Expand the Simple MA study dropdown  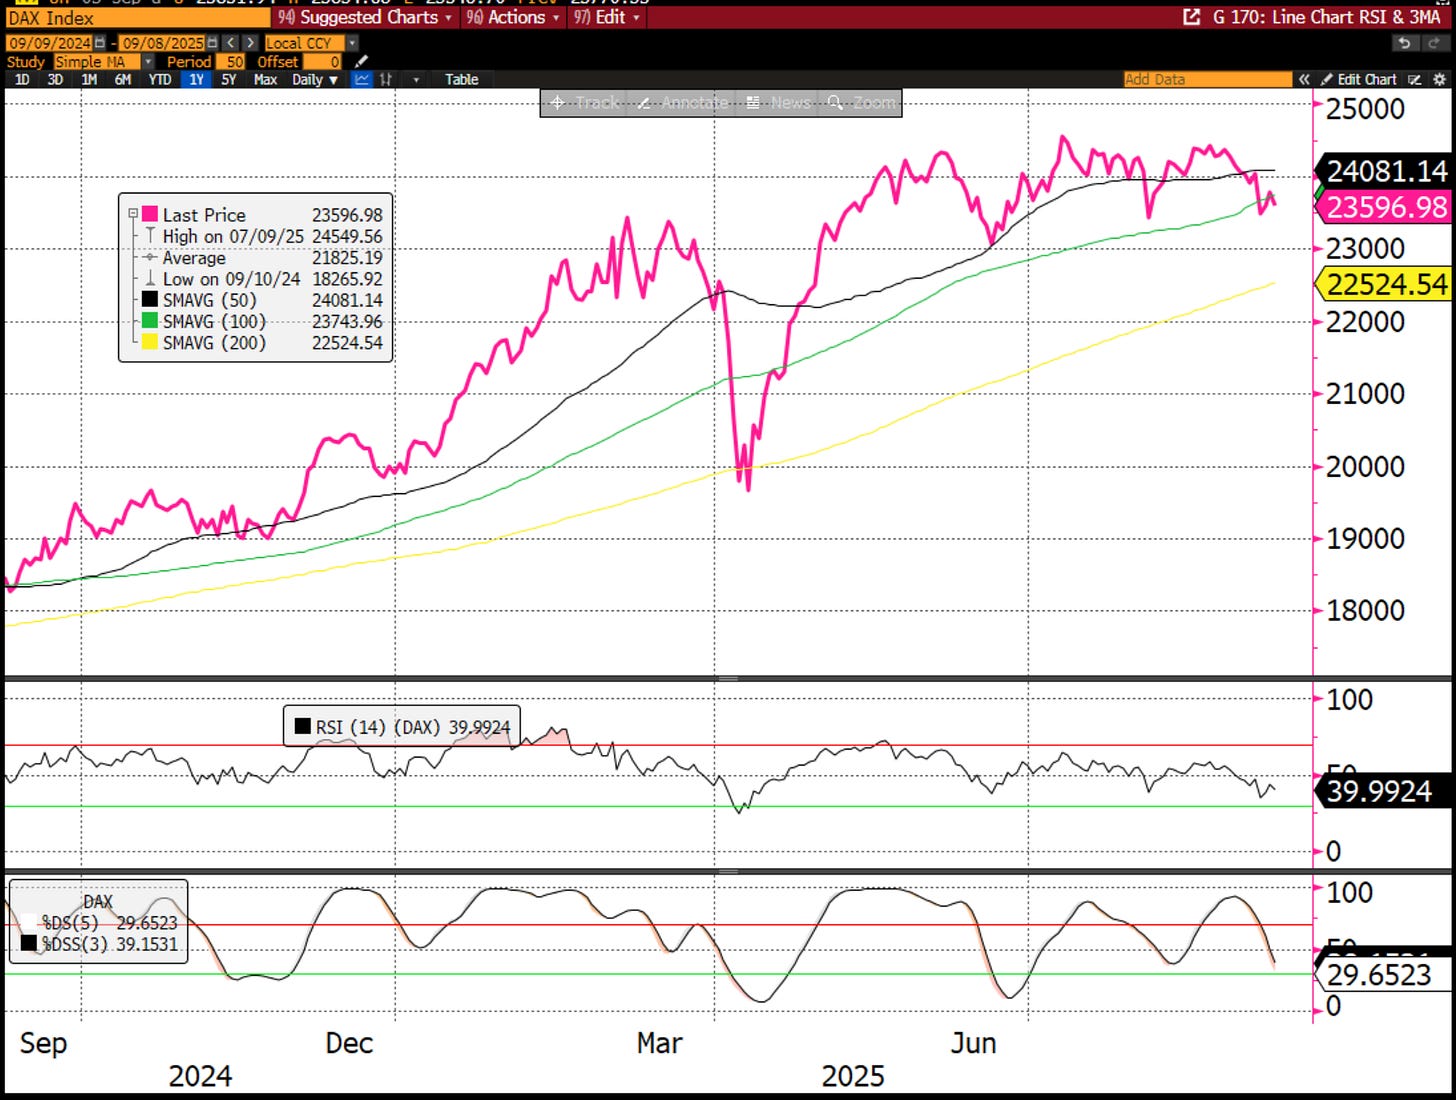148,62
